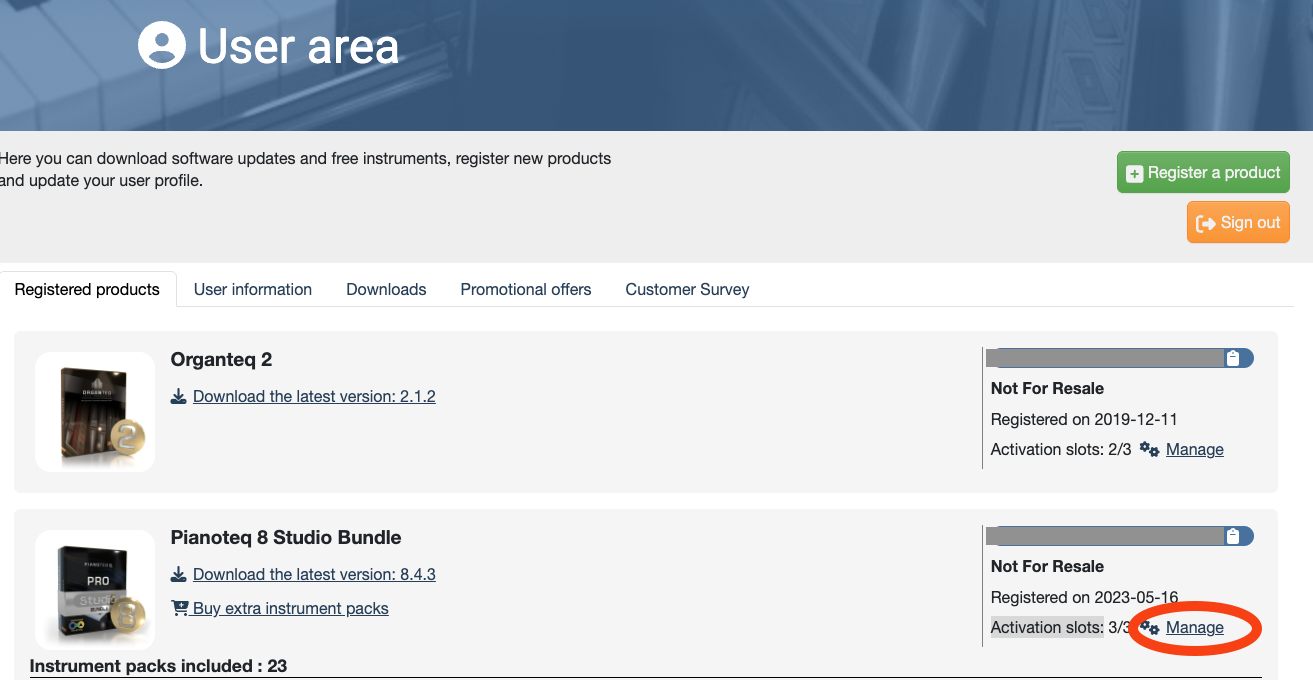Screen dimensions: 1313x680
Task: Click the Activation slots: 3/3 text
Action: [x=1061, y=627]
